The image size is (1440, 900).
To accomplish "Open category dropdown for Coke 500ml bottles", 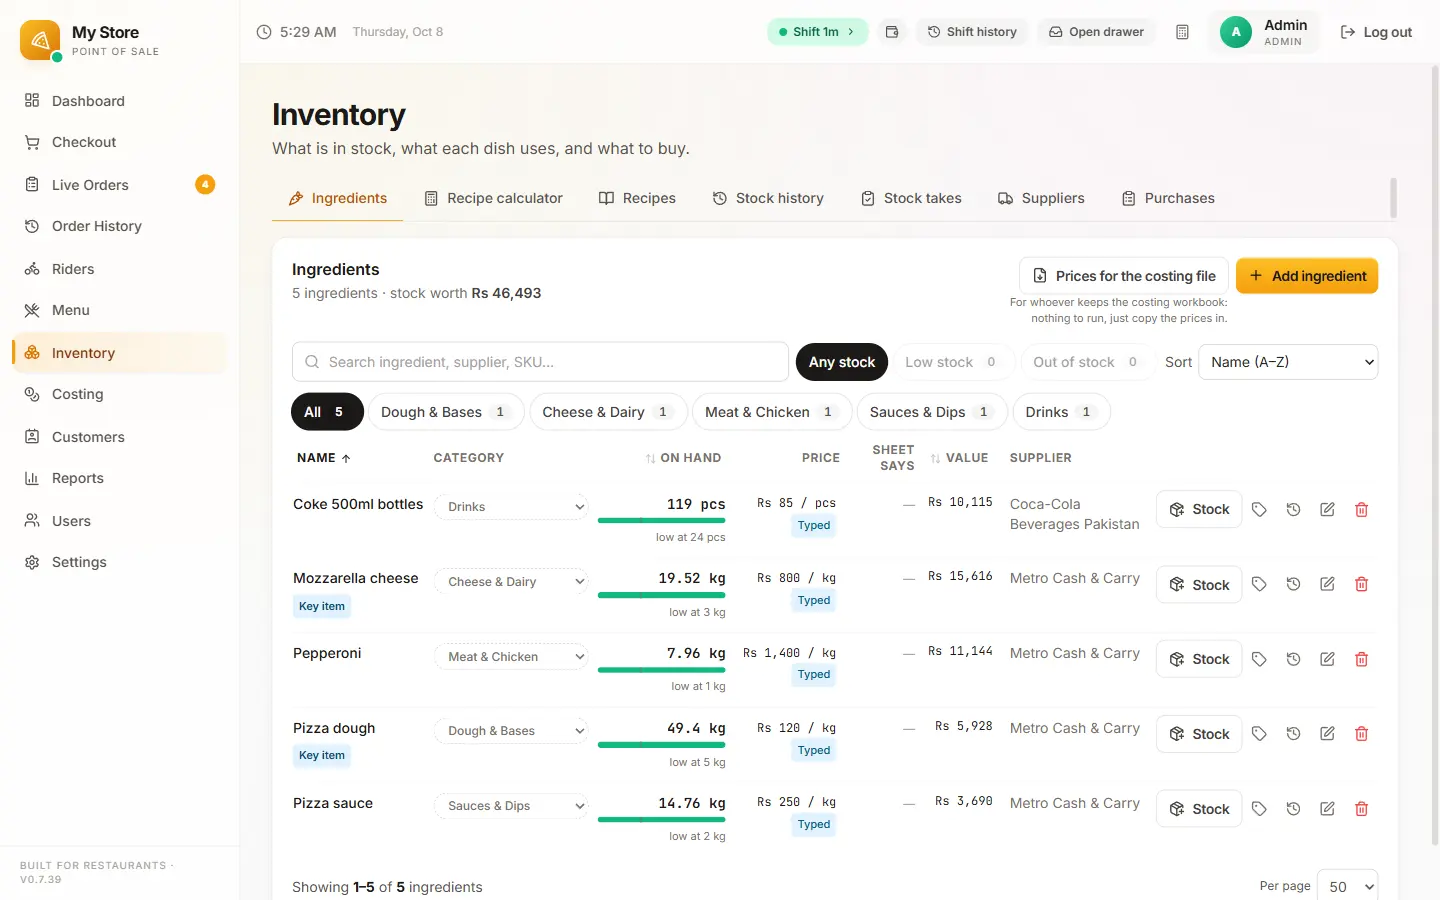I will click(512, 507).
